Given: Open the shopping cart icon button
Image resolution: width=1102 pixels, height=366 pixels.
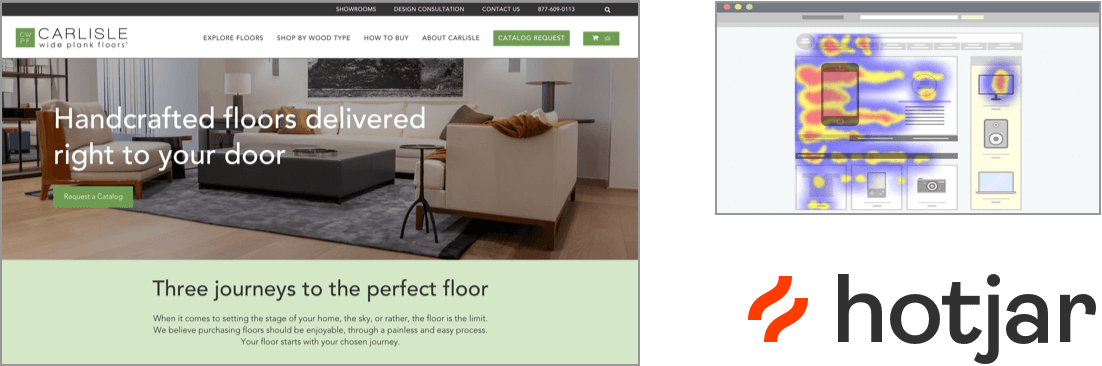Looking at the screenshot, I should pyautogui.click(x=601, y=38).
